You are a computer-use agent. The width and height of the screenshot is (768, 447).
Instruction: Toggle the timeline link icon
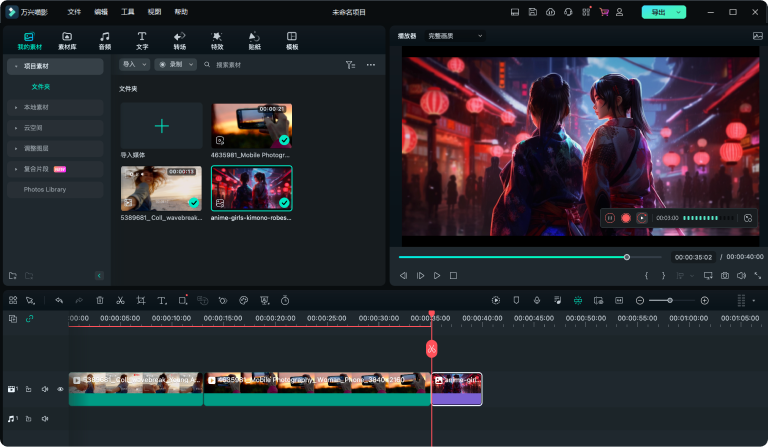click(x=29, y=318)
